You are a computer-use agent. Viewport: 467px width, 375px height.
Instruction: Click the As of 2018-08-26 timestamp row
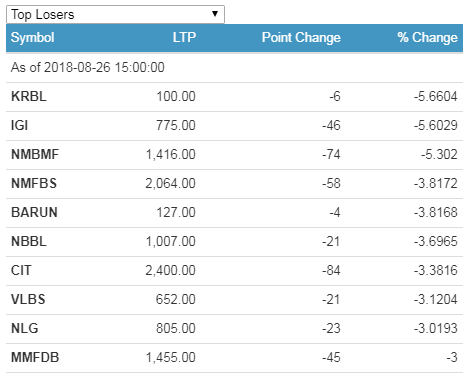[234, 68]
